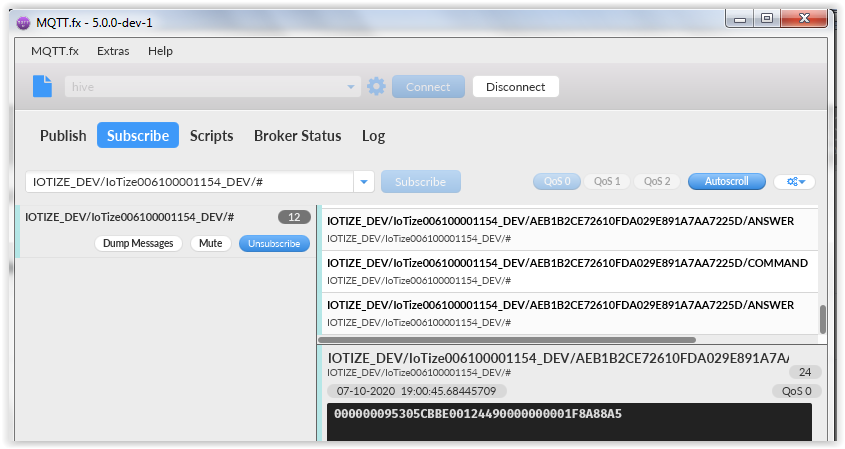Click the MQTT.fx app icon in title bar

point(23,23)
